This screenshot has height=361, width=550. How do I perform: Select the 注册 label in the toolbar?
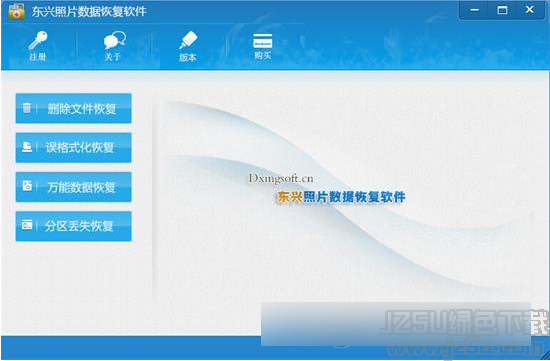38,57
